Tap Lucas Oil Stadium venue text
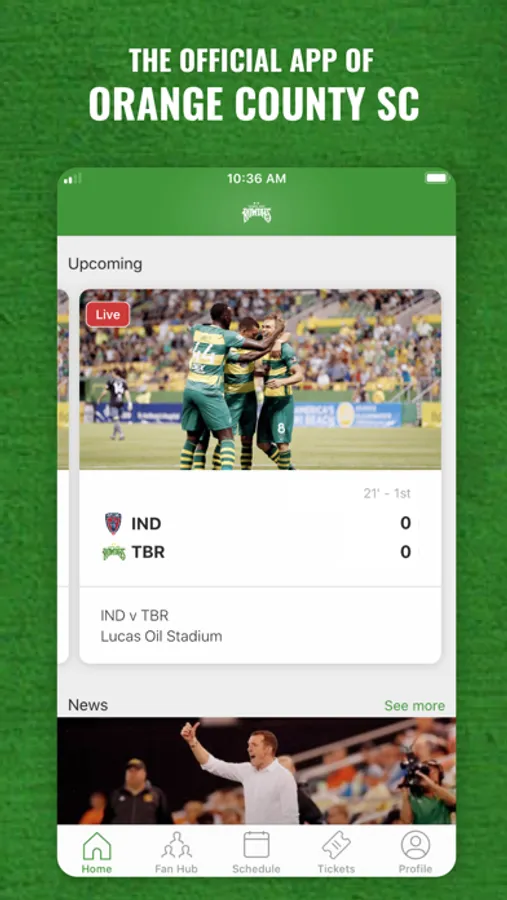The height and width of the screenshot is (900, 507). tap(161, 637)
